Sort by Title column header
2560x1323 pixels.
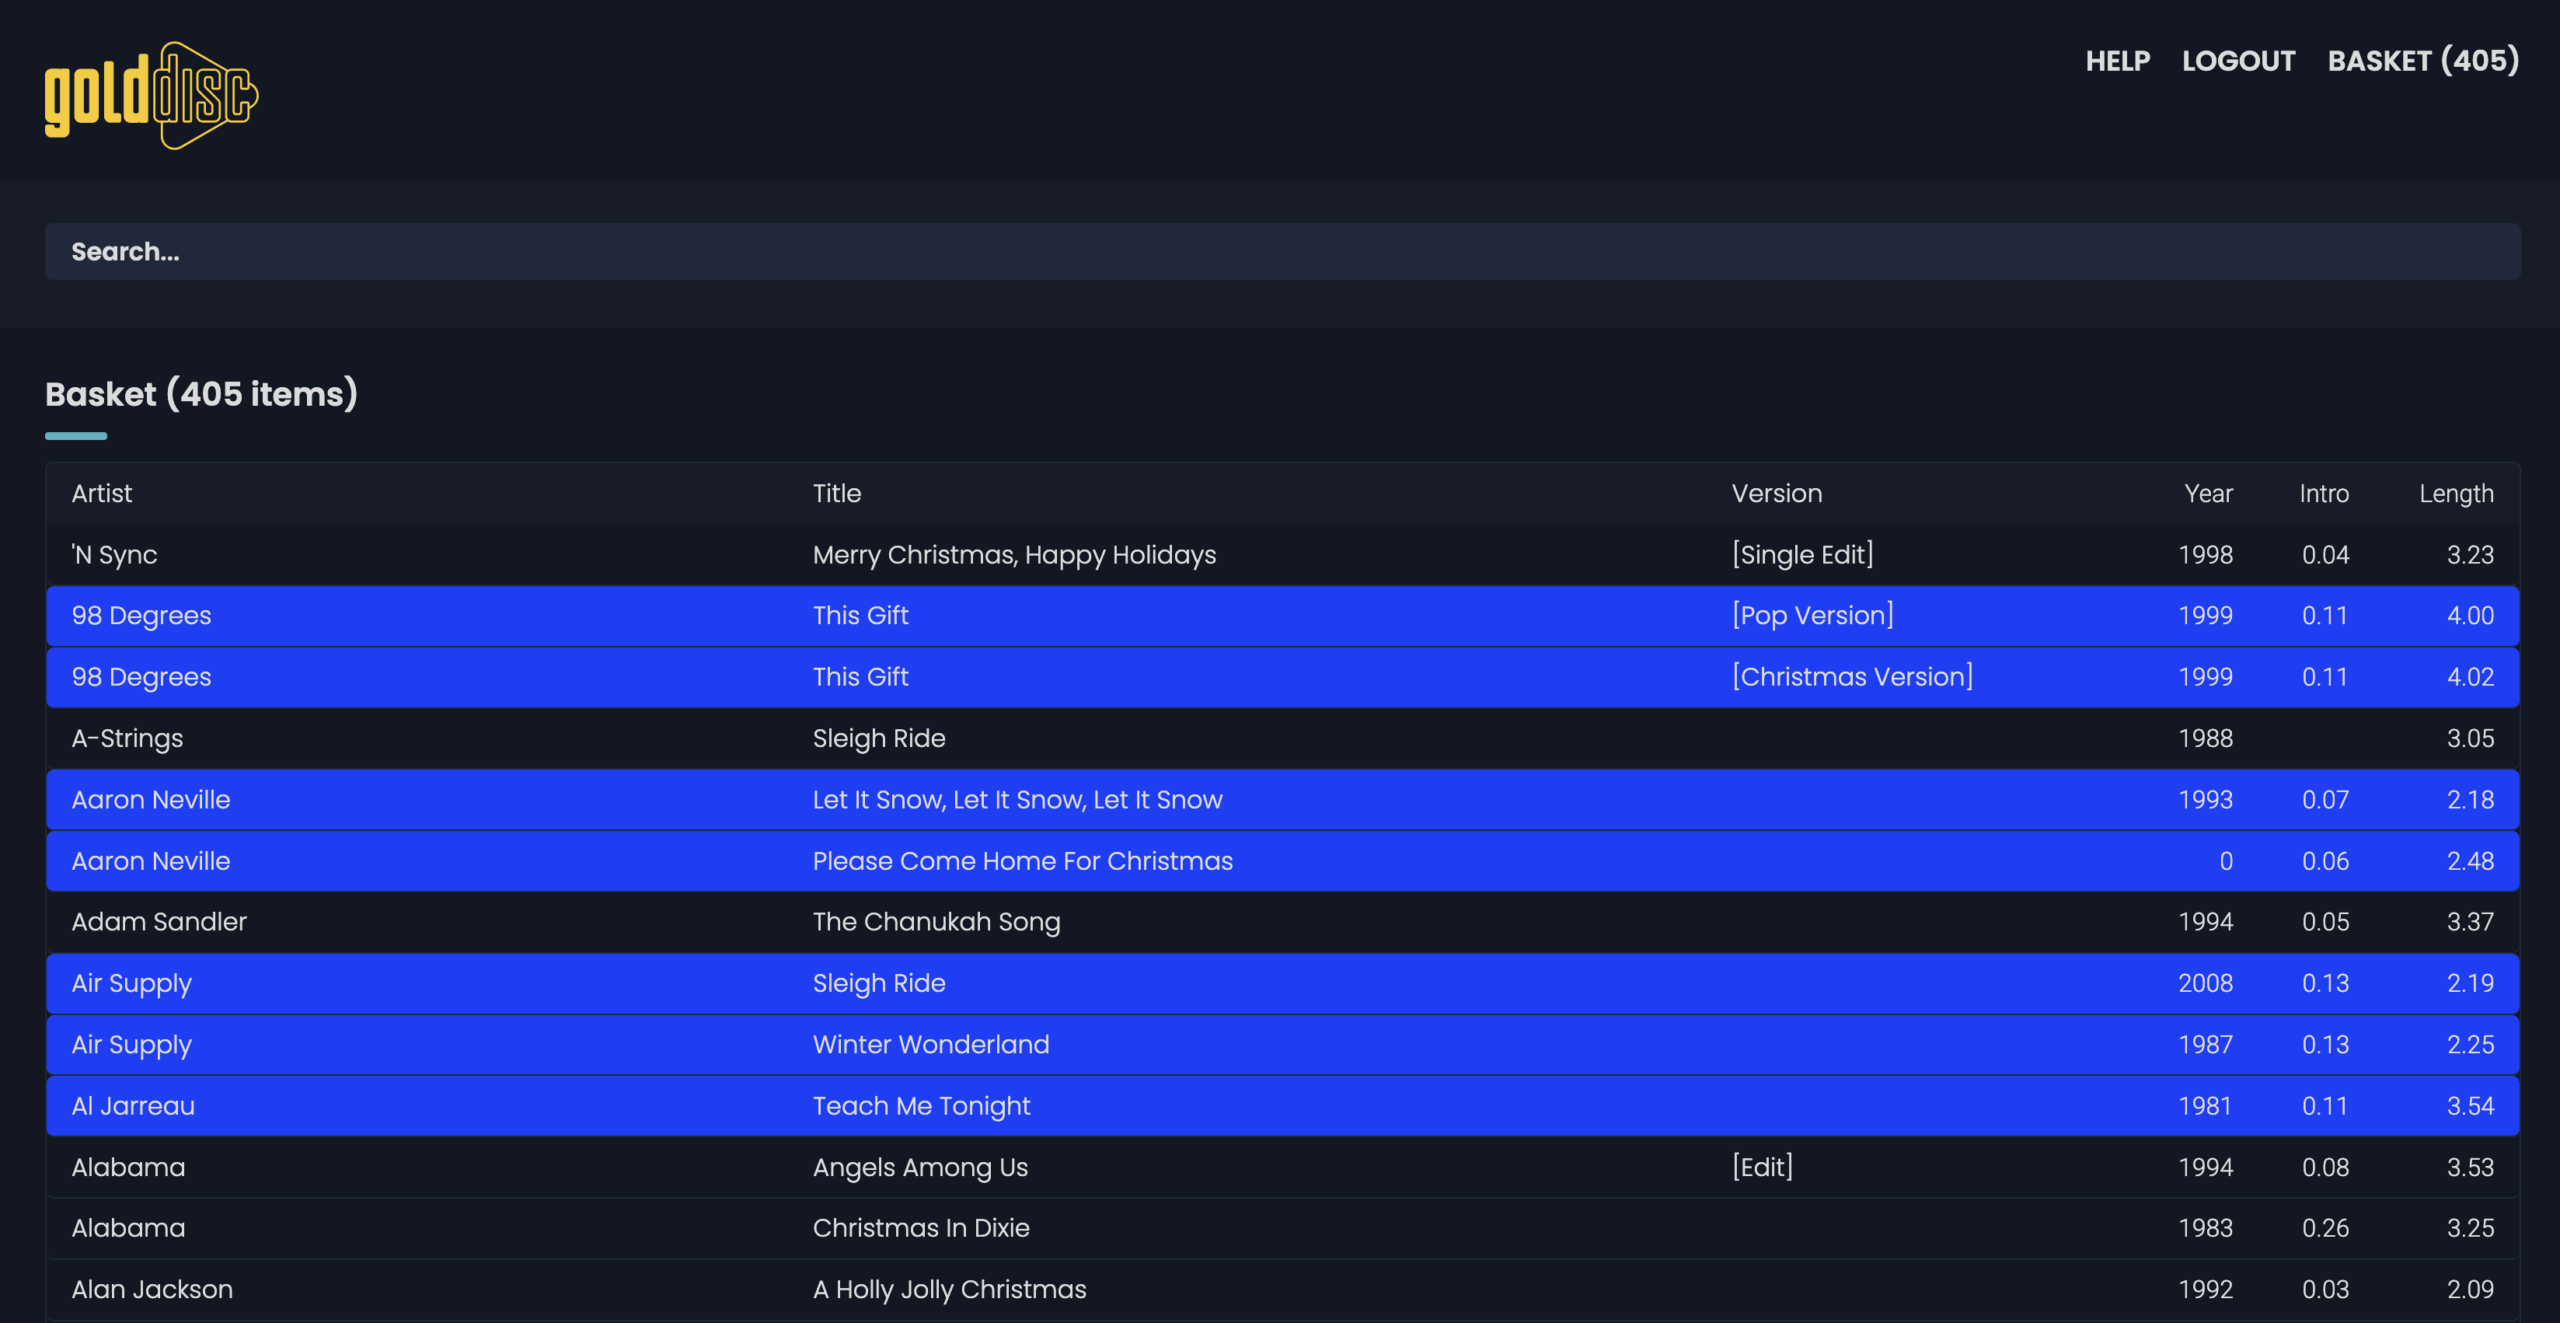[836, 493]
